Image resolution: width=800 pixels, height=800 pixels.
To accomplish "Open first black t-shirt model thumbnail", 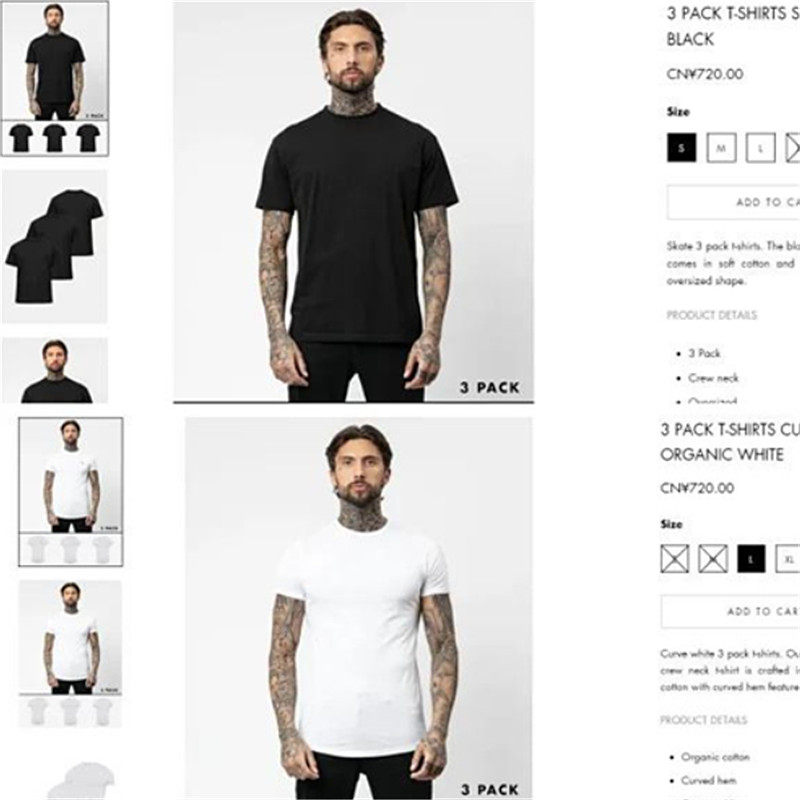I will click(x=55, y=79).
